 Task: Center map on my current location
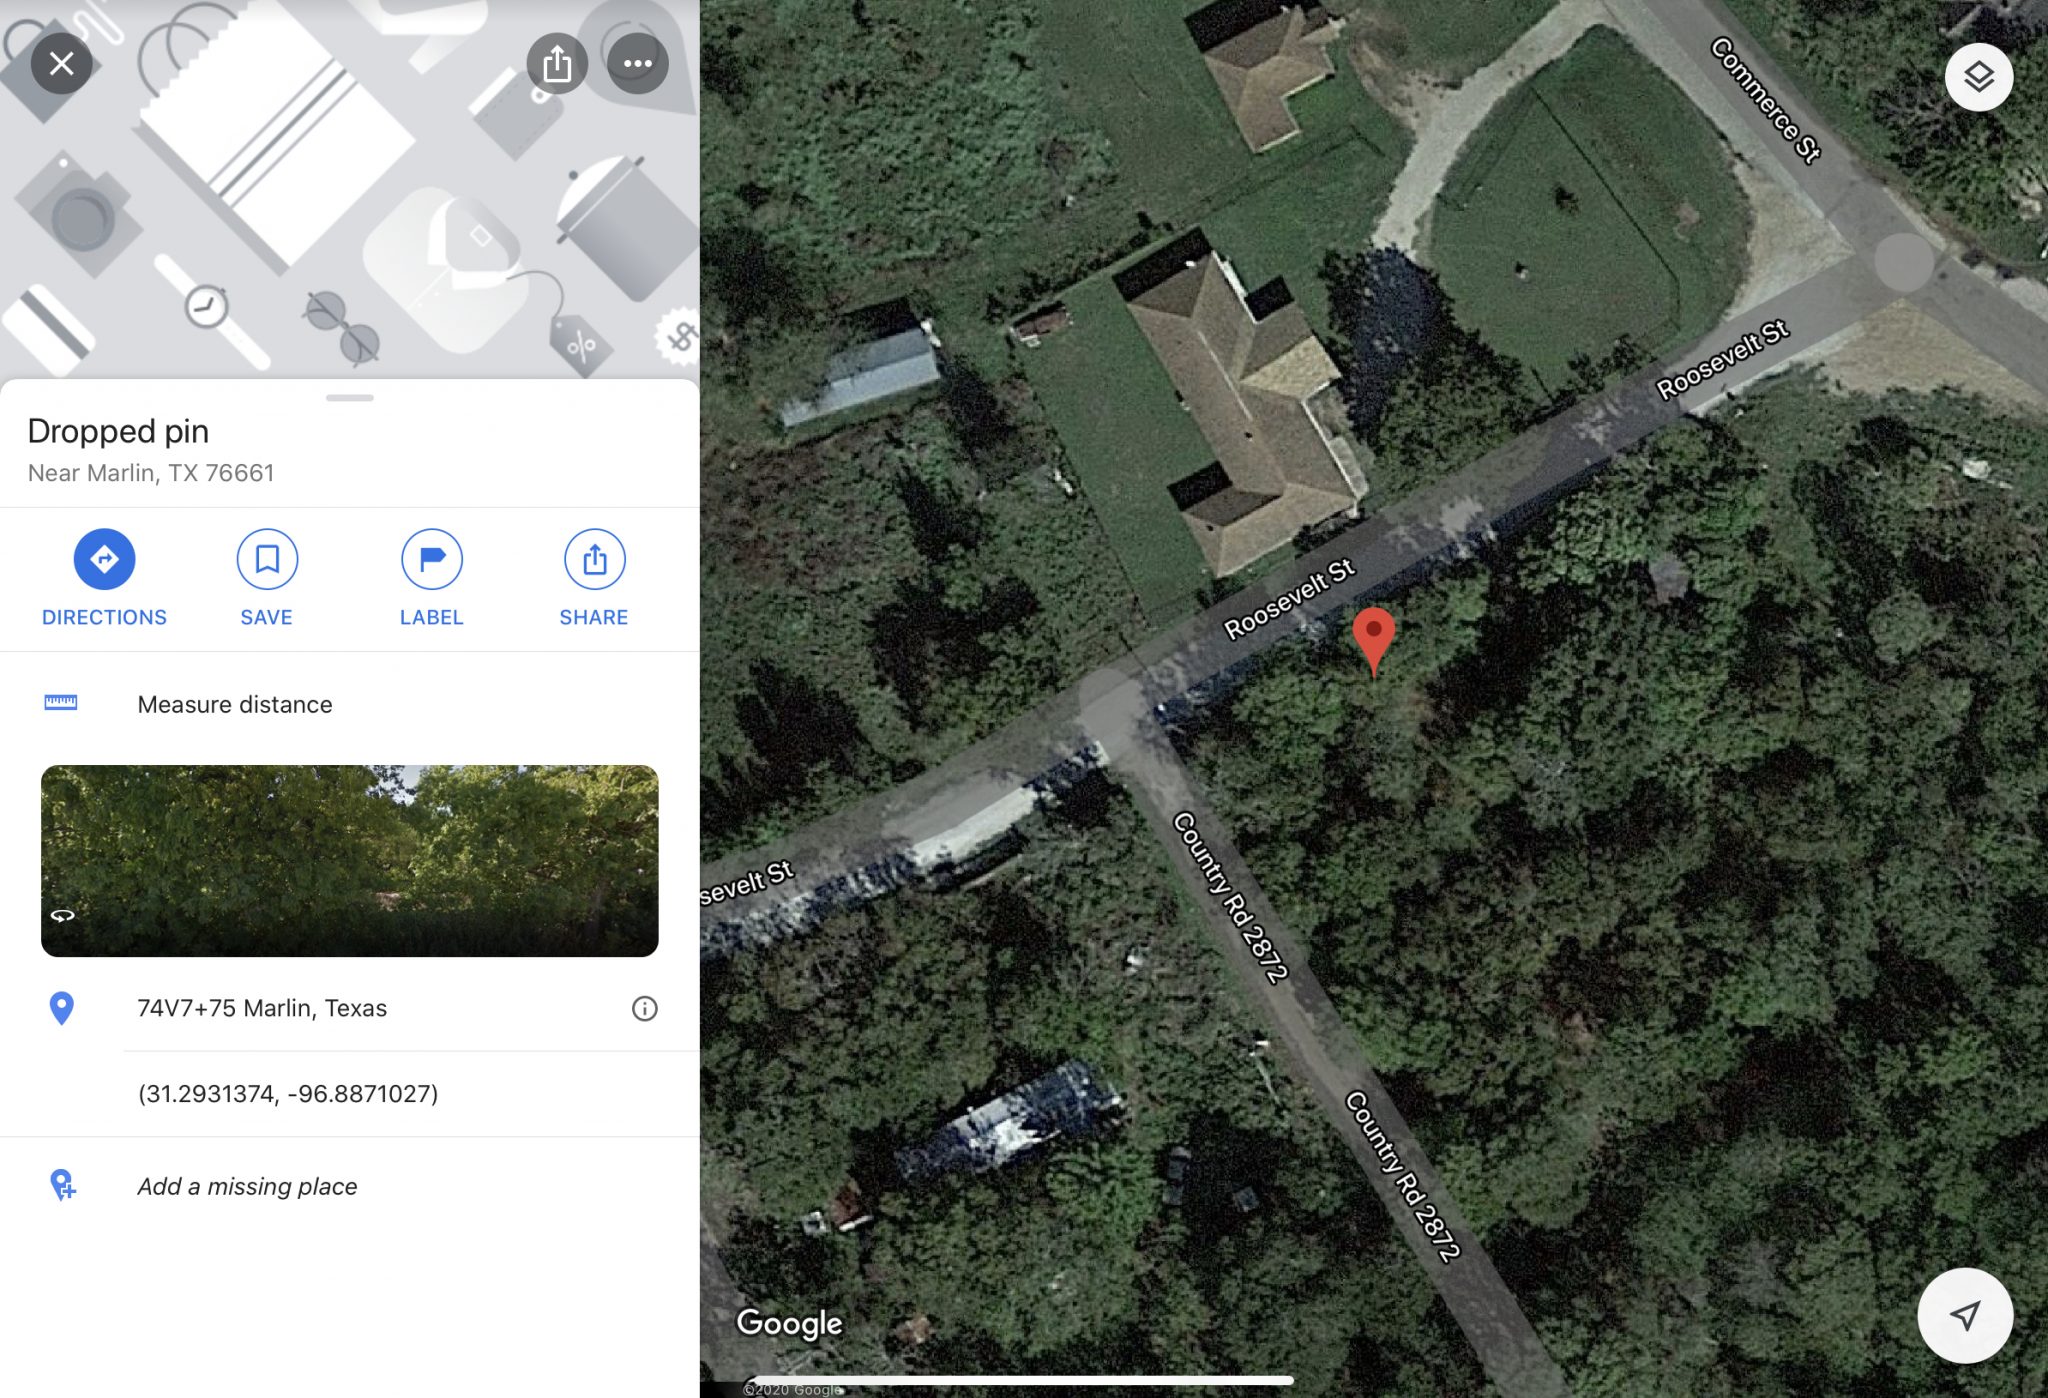(x=1964, y=1315)
